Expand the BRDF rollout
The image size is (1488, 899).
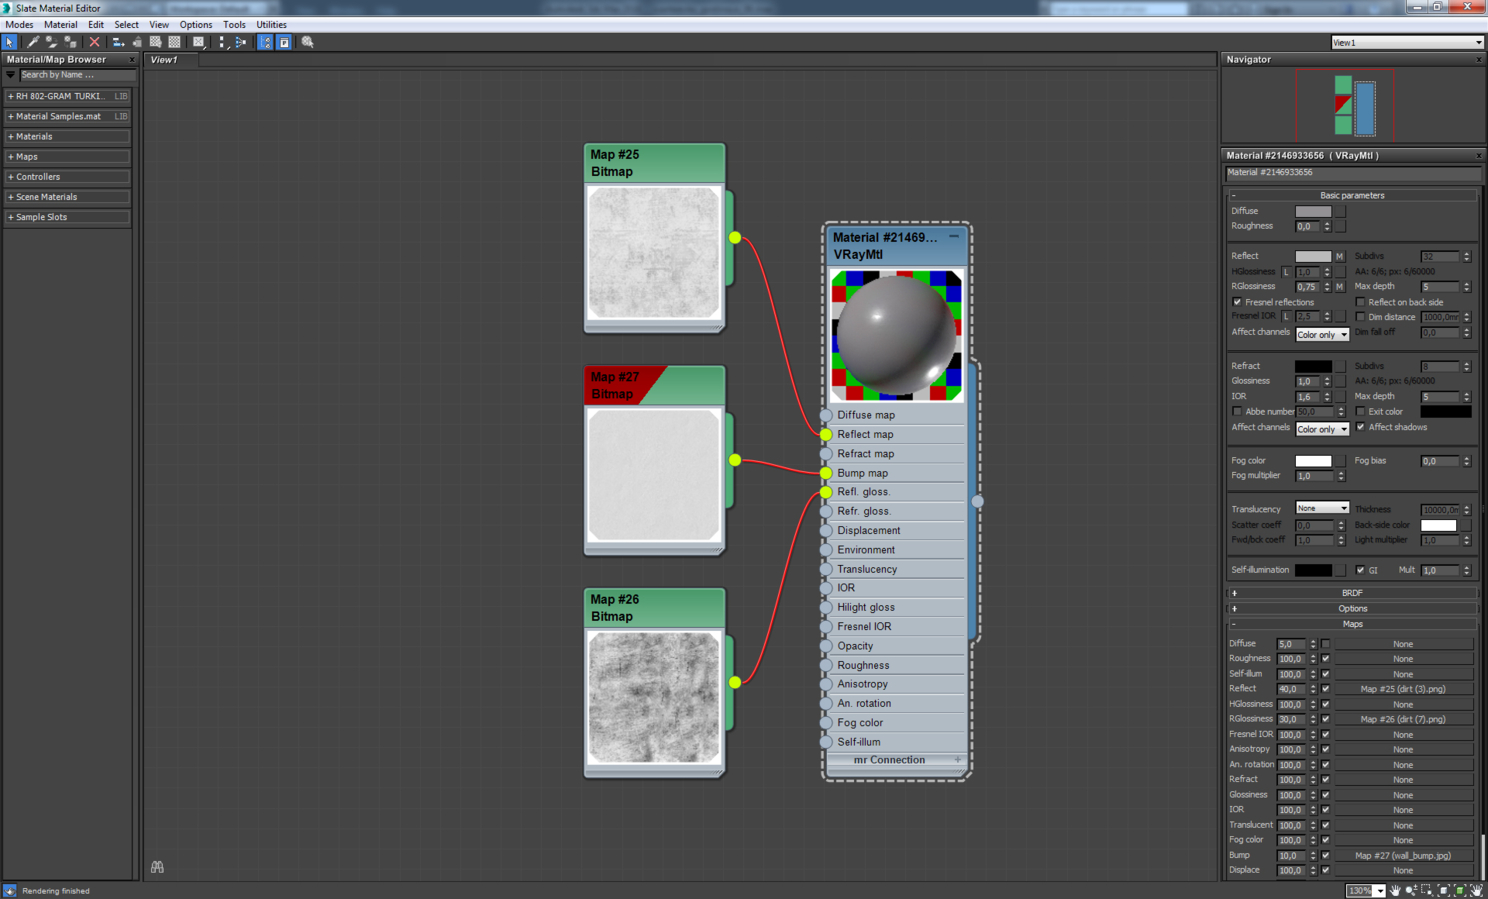1352,593
